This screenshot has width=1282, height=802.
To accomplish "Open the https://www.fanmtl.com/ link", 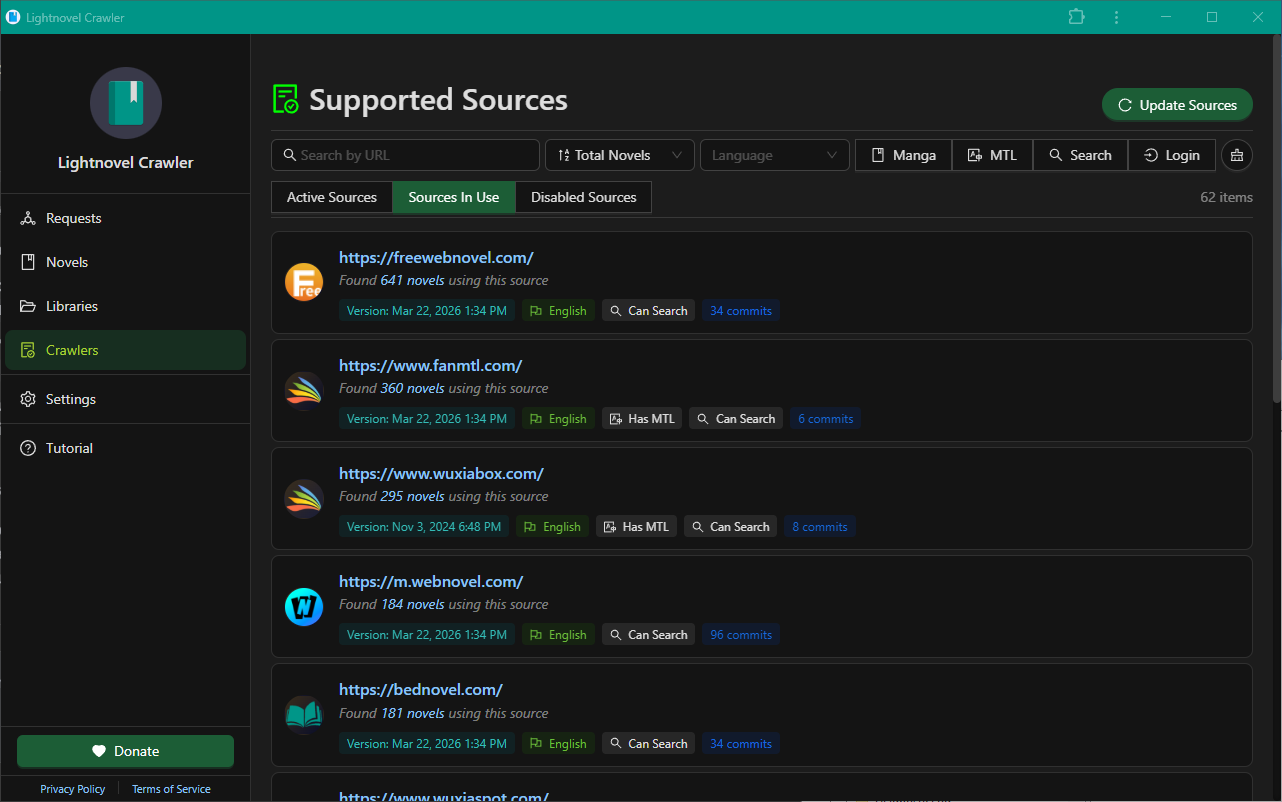I will click(430, 365).
